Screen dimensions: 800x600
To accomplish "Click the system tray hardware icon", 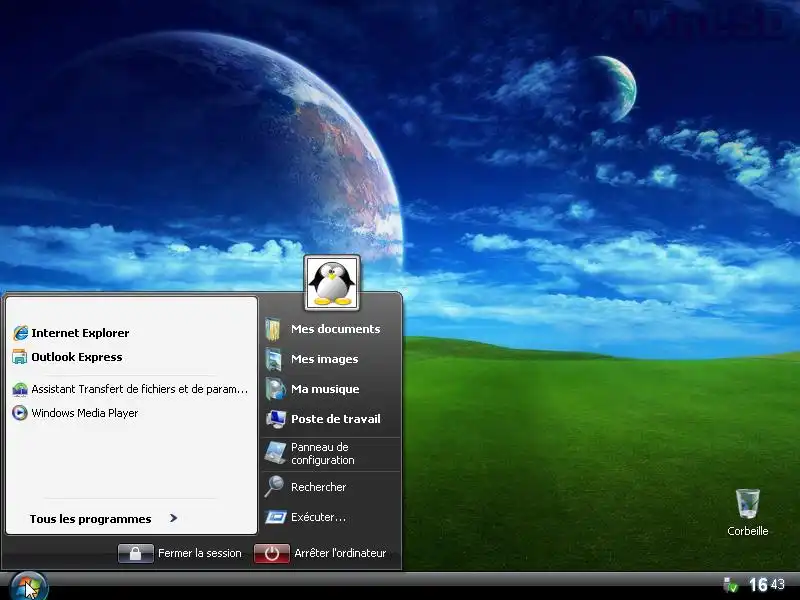I will (731, 585).
